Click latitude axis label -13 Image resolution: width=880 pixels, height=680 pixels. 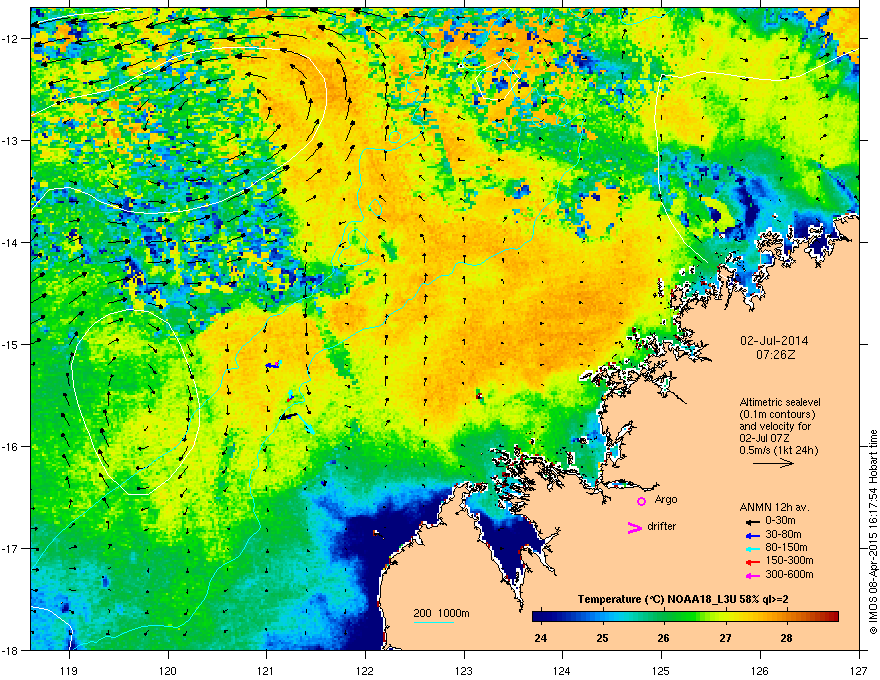[11, 140]
